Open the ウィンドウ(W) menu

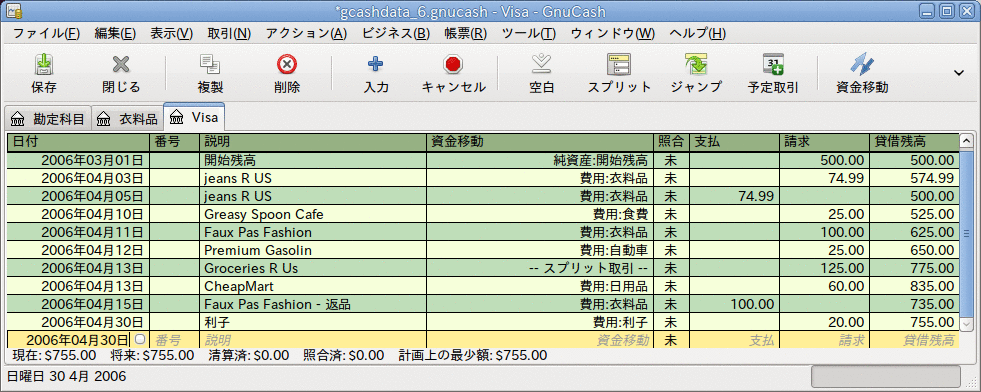point(612,33)
